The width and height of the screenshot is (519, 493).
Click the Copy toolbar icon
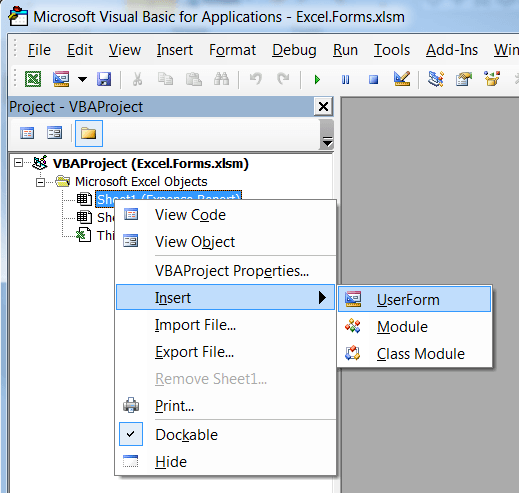(x=165, y=79)
